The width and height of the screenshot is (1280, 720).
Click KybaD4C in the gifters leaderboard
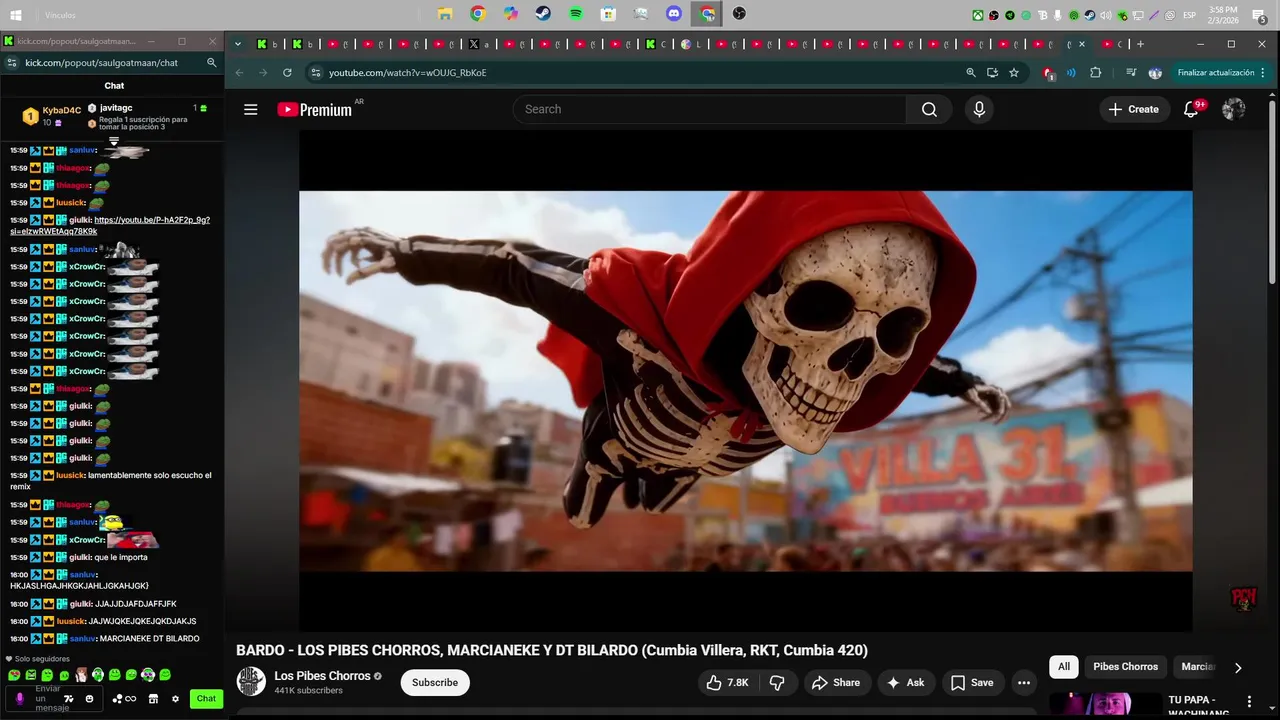[62, 111]
